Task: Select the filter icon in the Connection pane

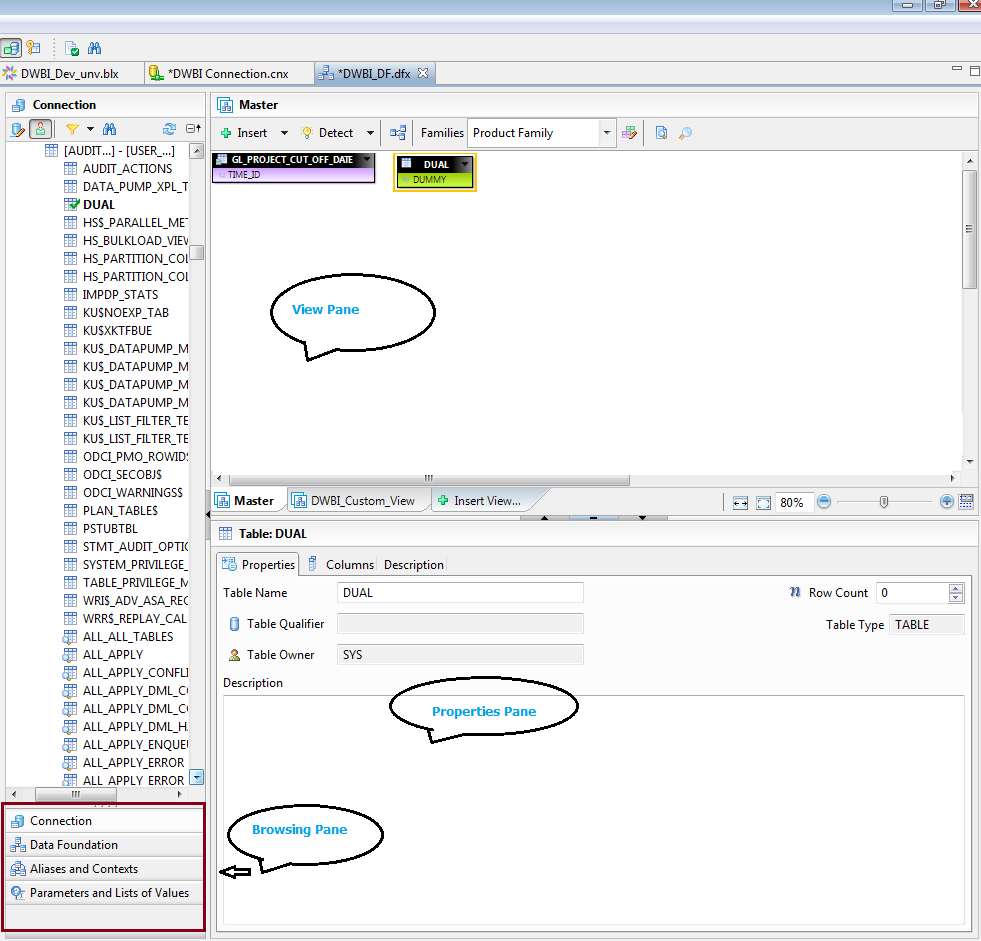Action: pos(71,130)
